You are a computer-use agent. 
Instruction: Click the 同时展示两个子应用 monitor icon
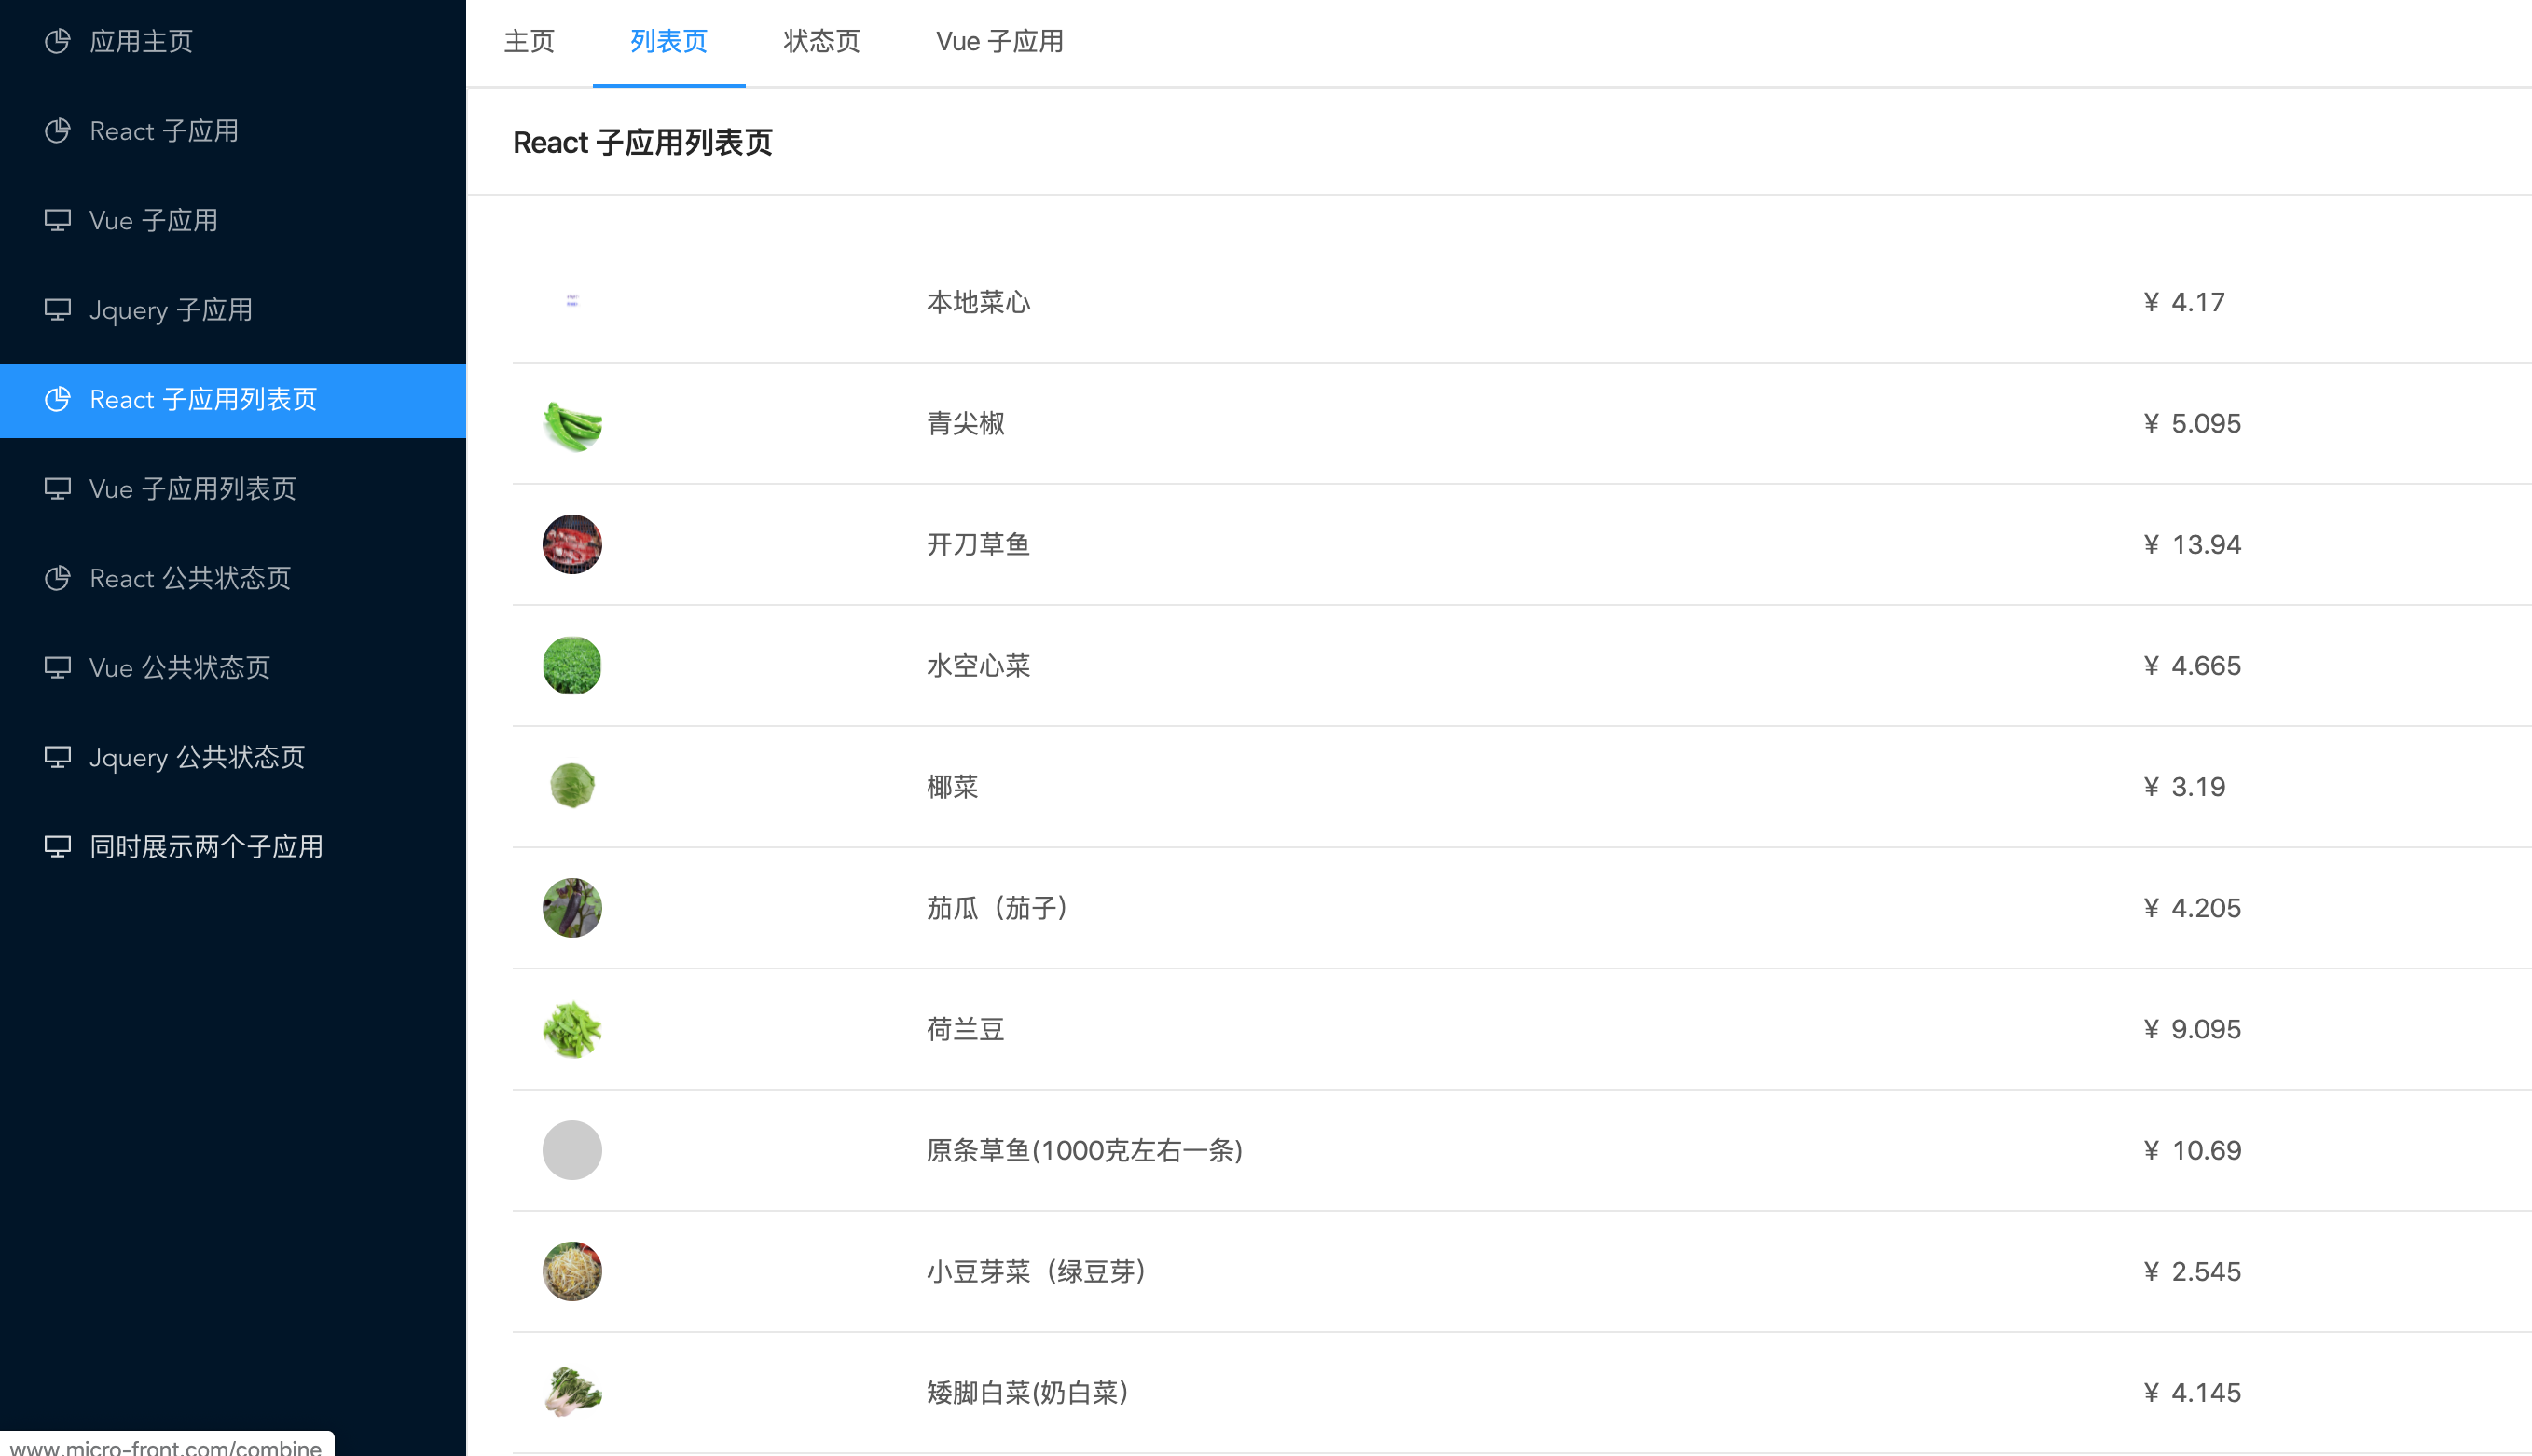[x=58, y=846]
